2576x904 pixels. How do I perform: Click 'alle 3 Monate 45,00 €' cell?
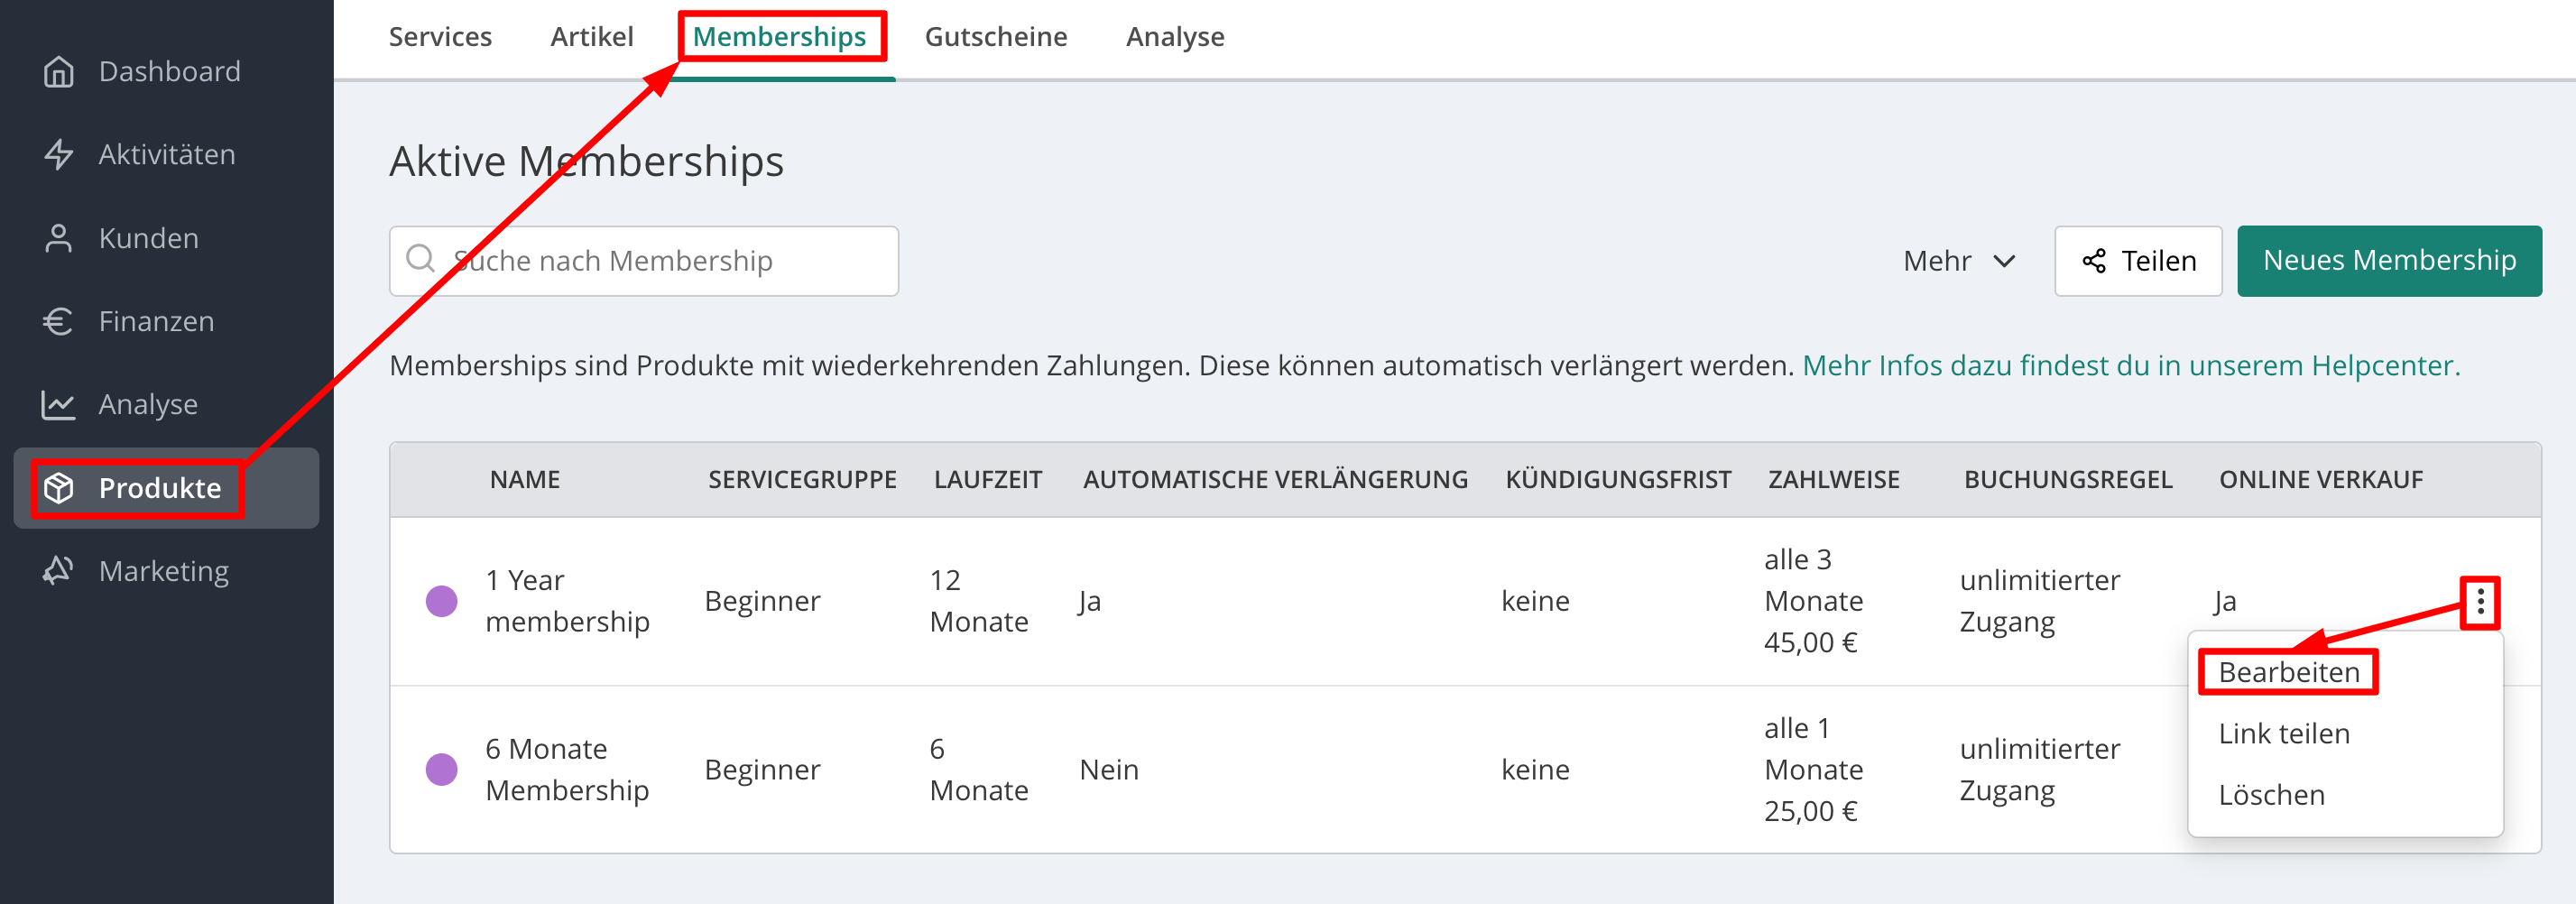click(x=1814, y=601)
